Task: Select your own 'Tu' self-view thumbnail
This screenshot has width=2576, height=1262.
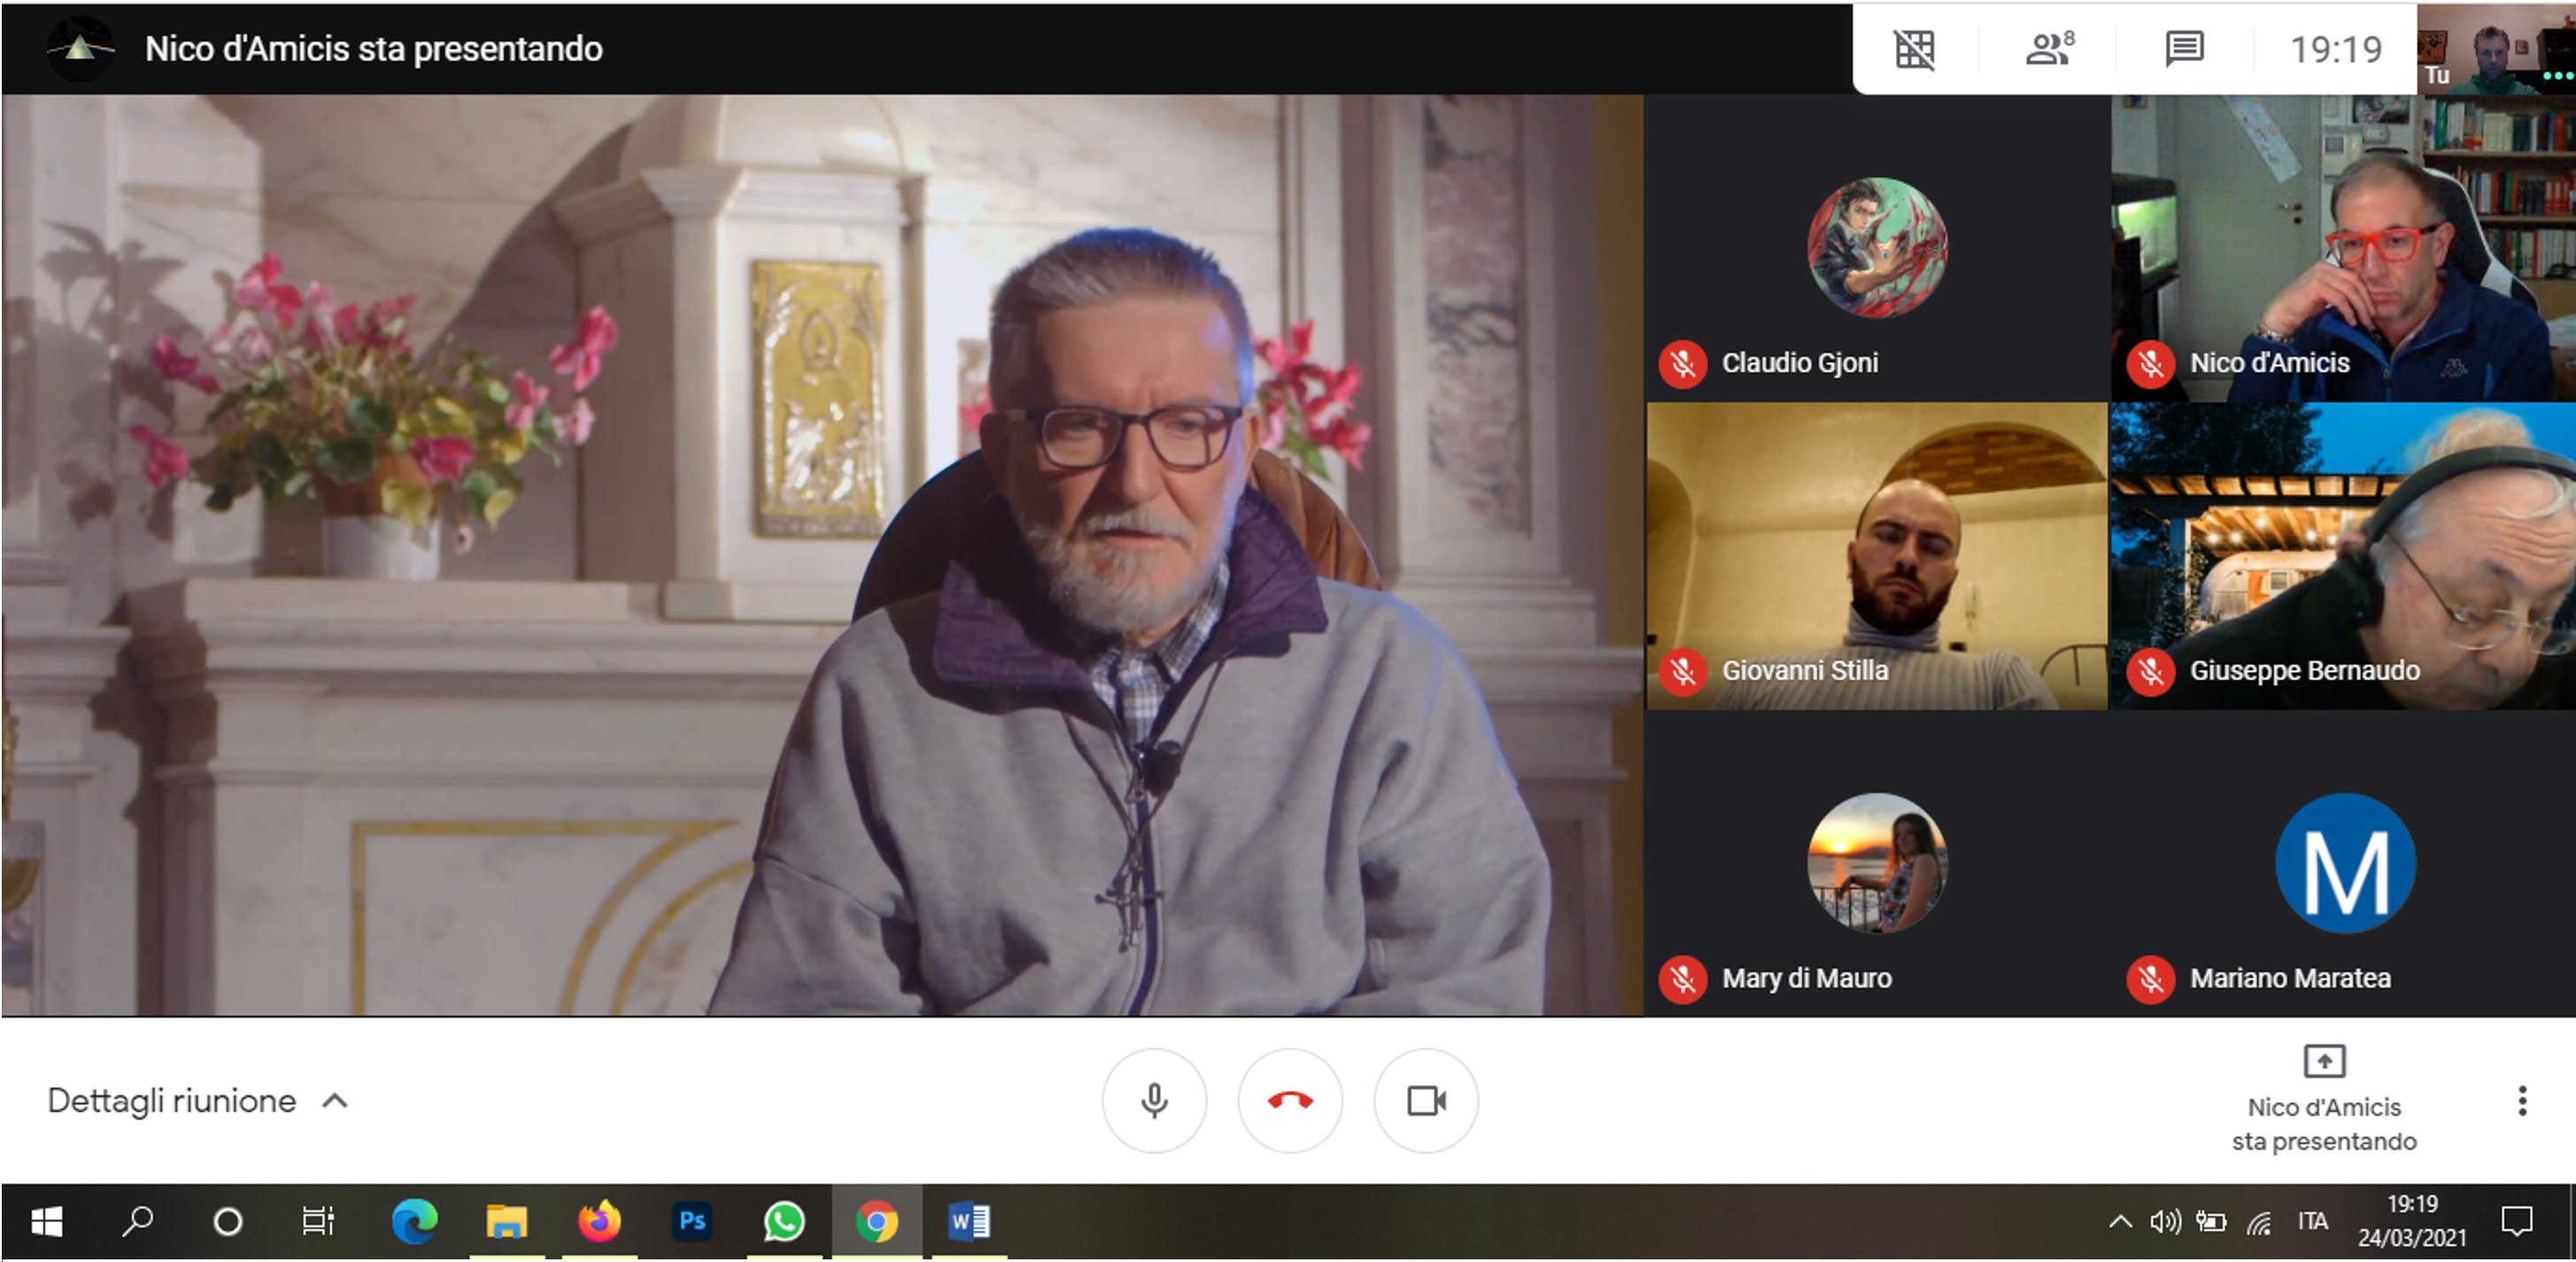Action: tap(2496, 48)
